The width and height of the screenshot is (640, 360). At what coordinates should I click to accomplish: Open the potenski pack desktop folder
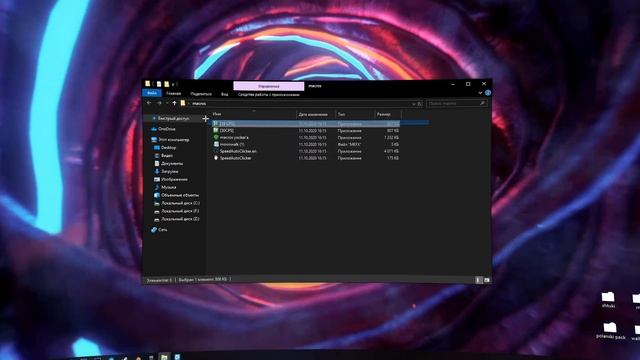(611, 331)
